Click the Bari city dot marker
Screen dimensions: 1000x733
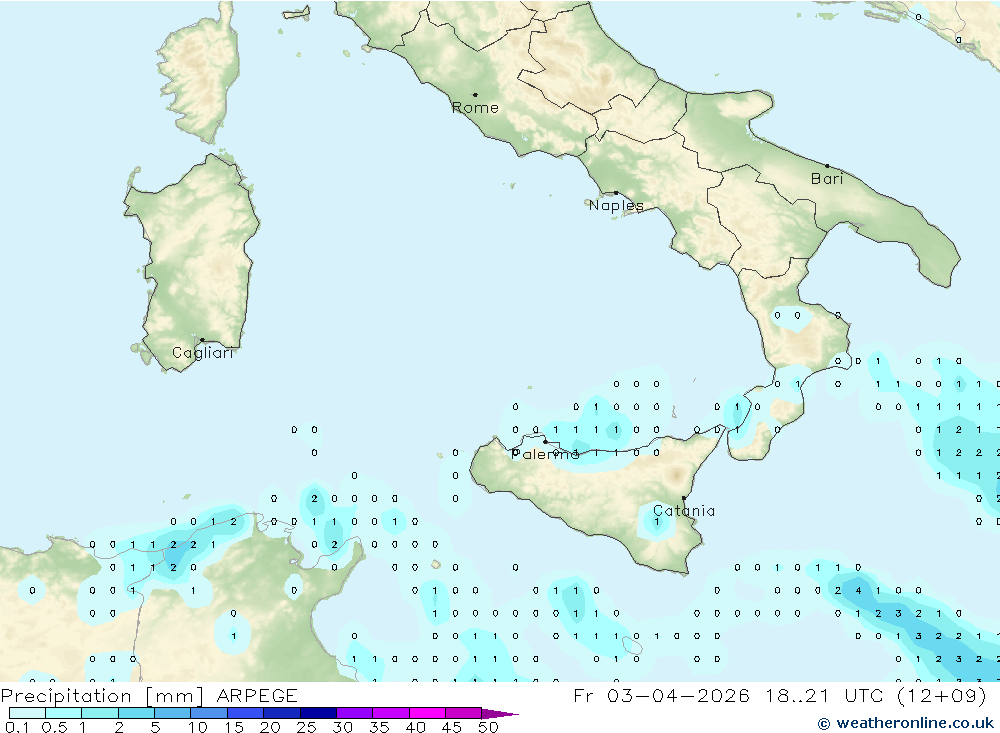tap(827, 166)
